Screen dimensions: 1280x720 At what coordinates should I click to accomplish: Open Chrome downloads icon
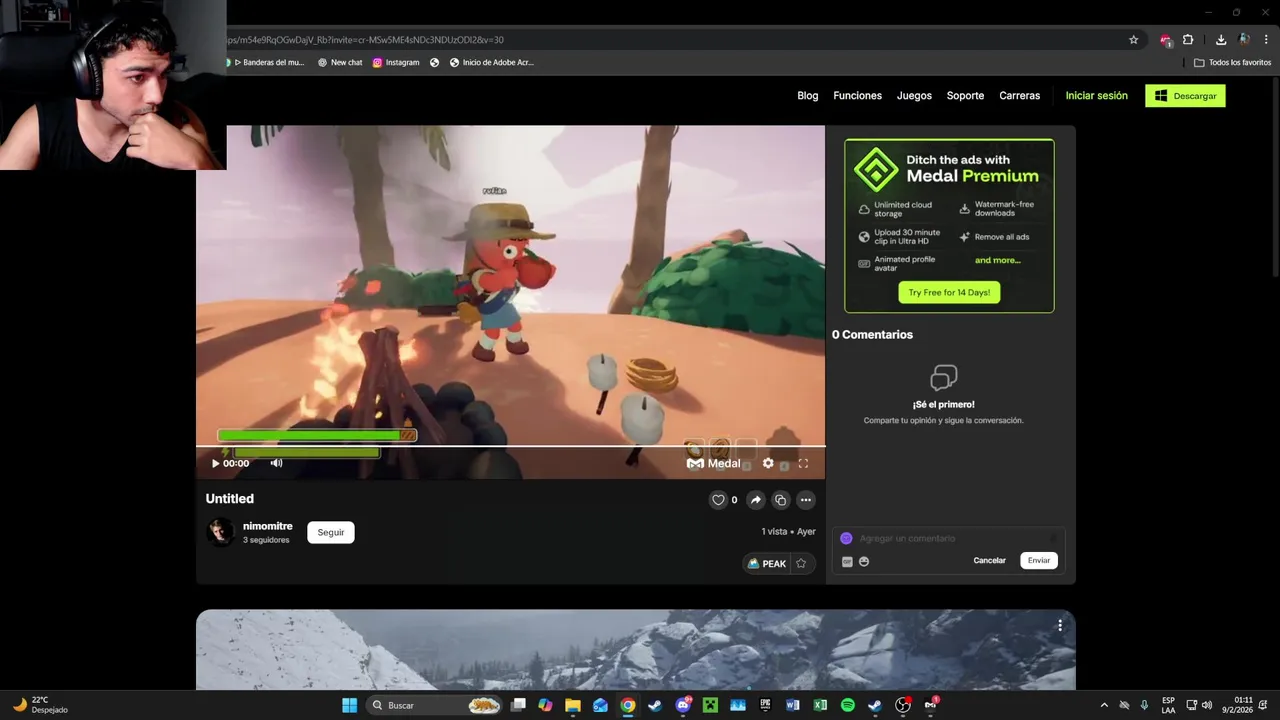pyautogui.click(x=1221, y=40)
